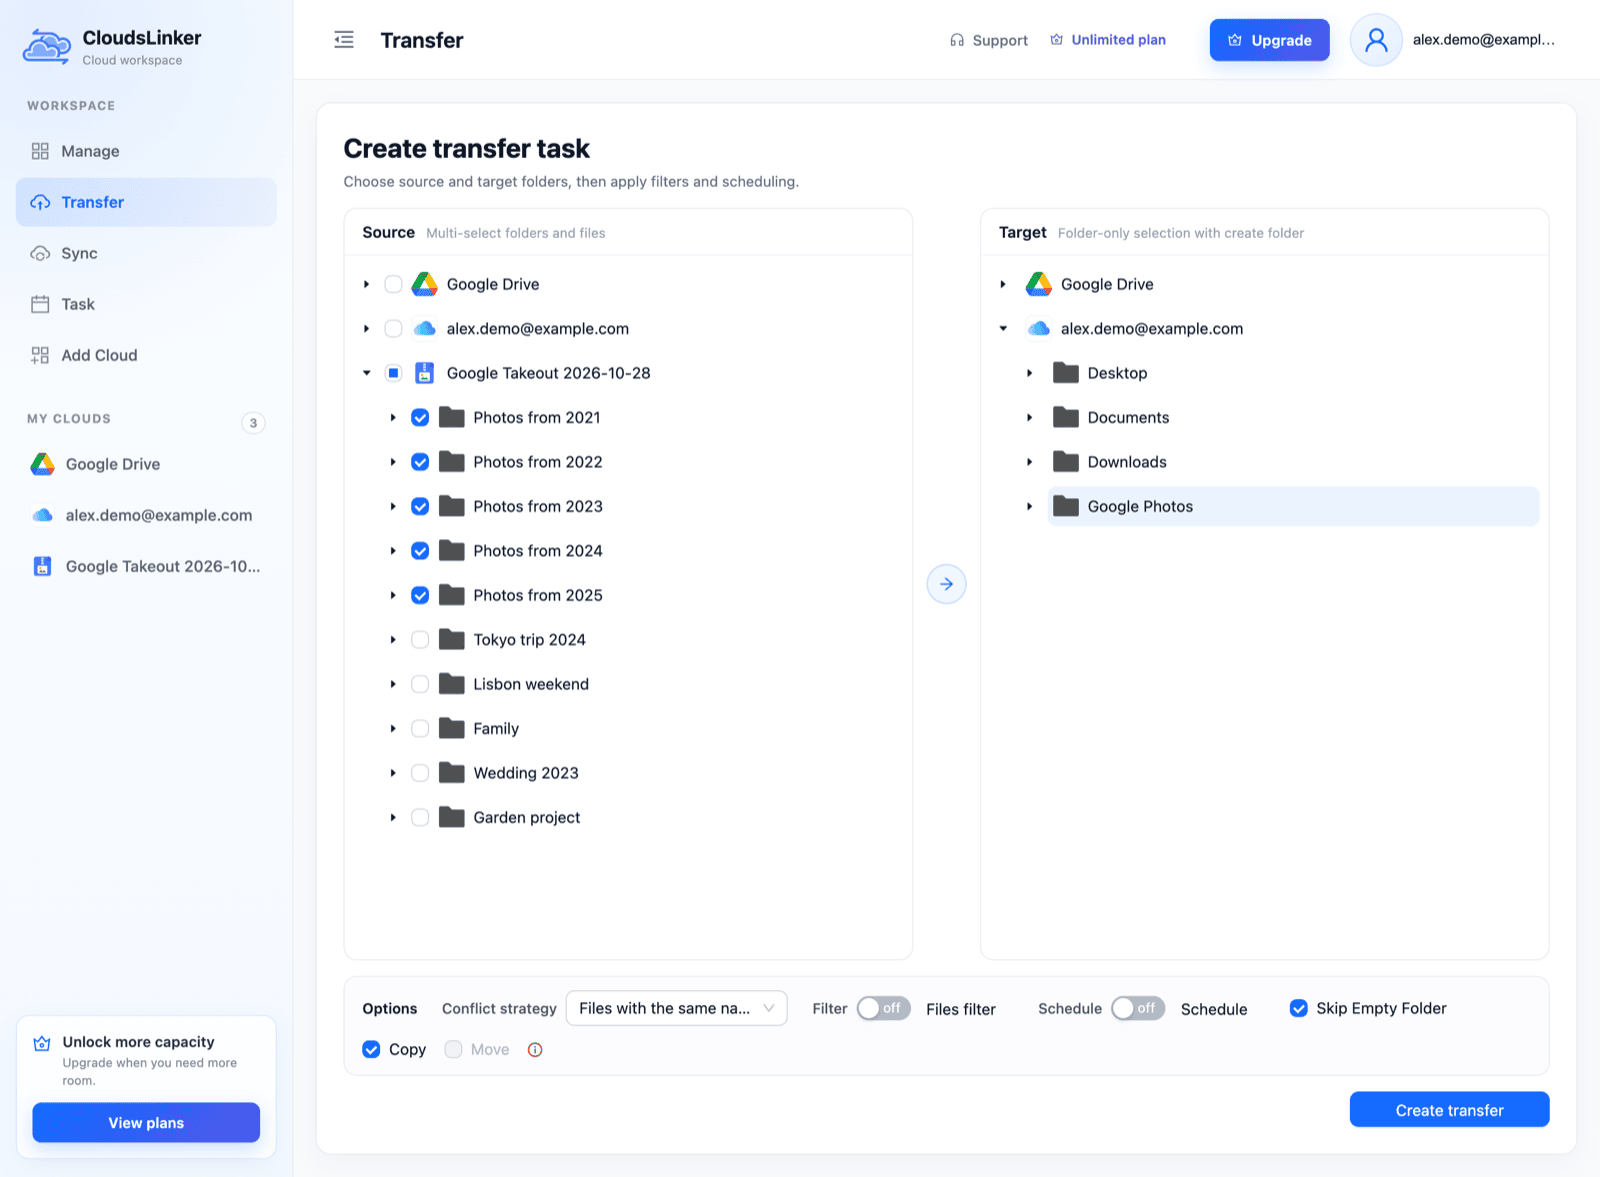Image resolution: width=1600 pixels, height=1177 pixels.
Task: Collapse the Google Takeout 2026-10-28 source tree
Action: pyautogui.click(x=367, y=373)
